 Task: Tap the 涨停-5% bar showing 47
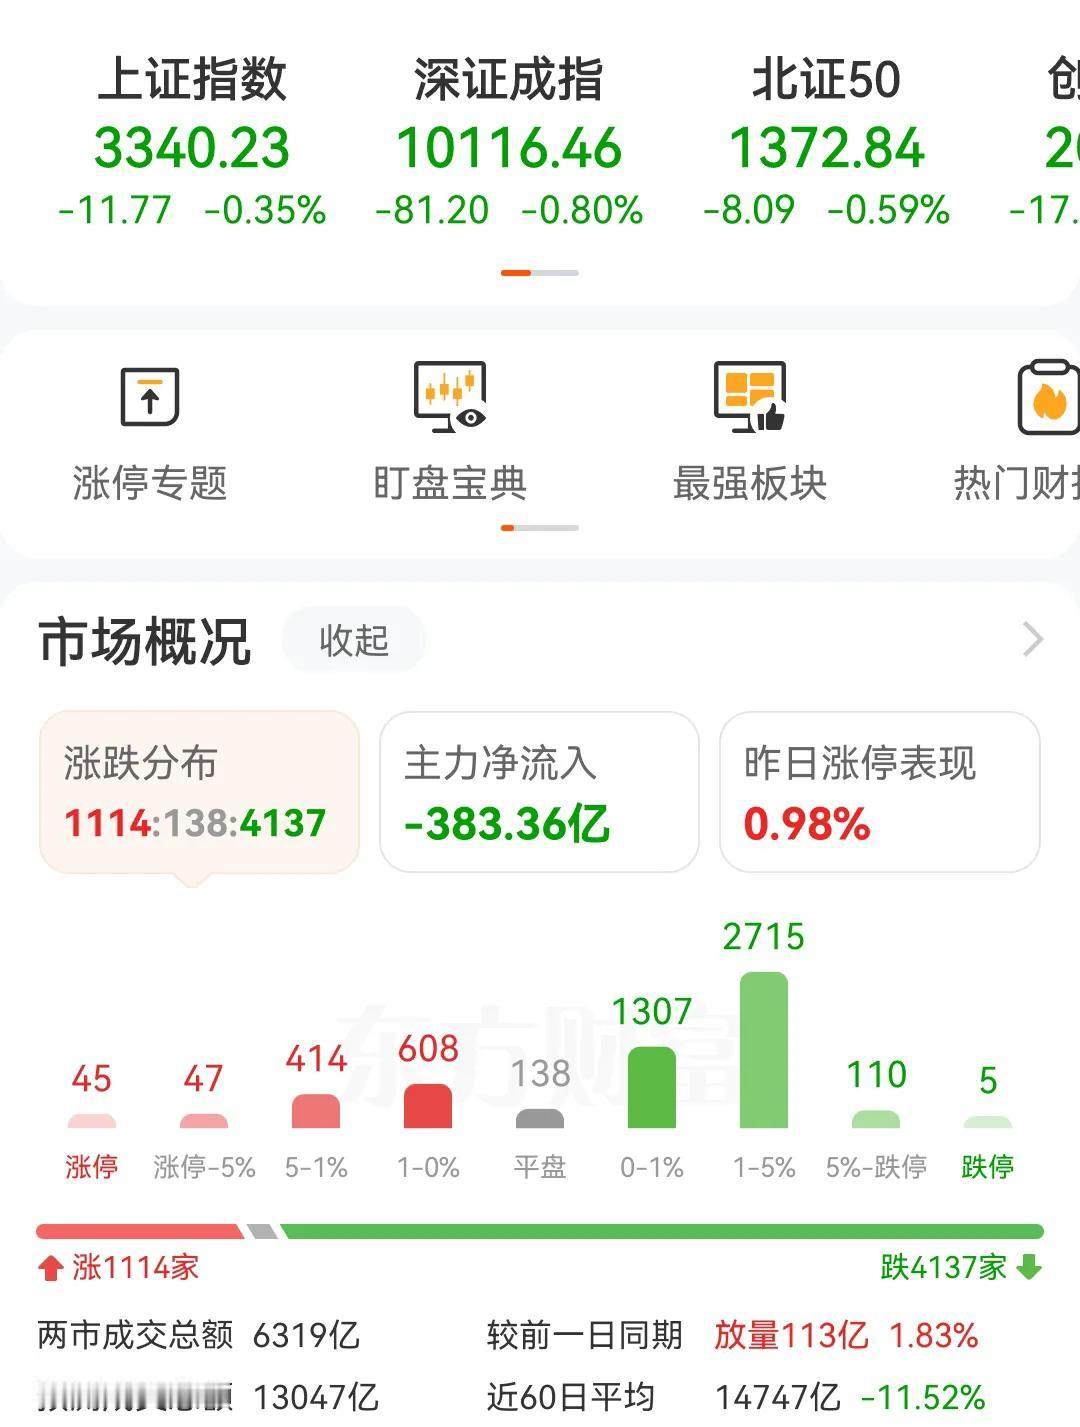click(204, 1120)
